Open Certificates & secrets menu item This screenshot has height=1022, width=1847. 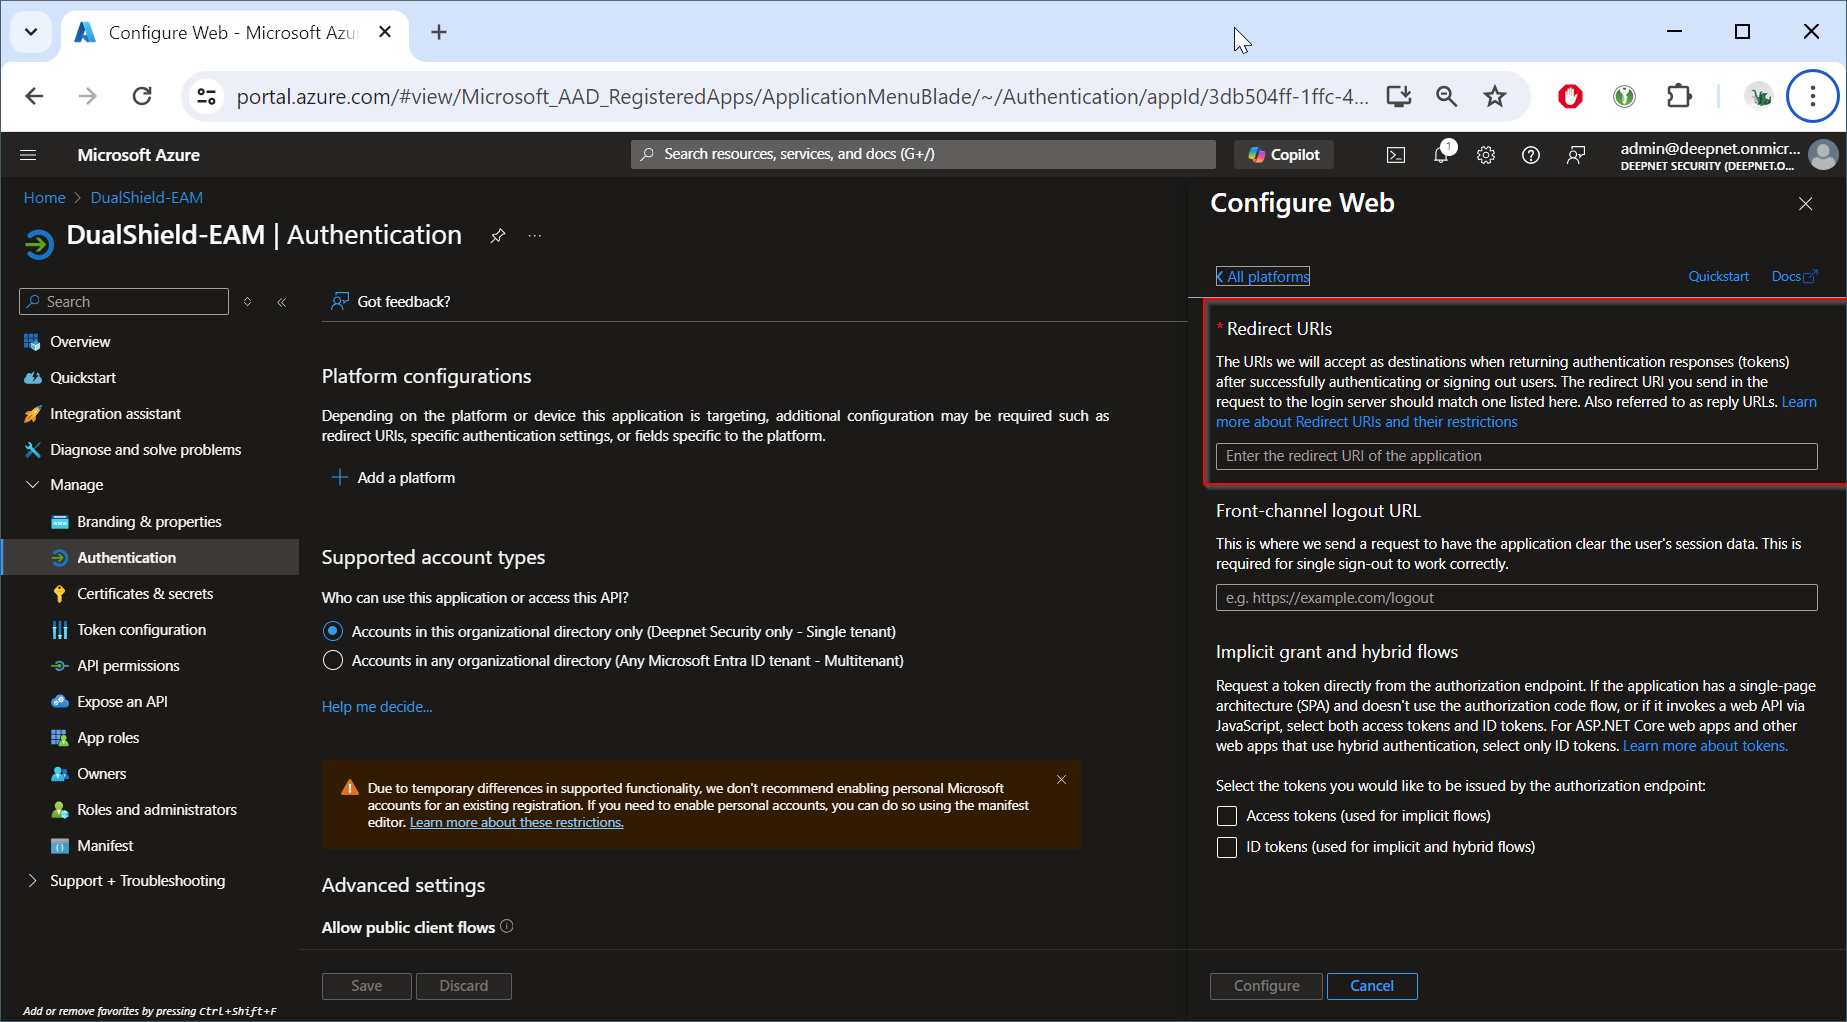(145, 594)
